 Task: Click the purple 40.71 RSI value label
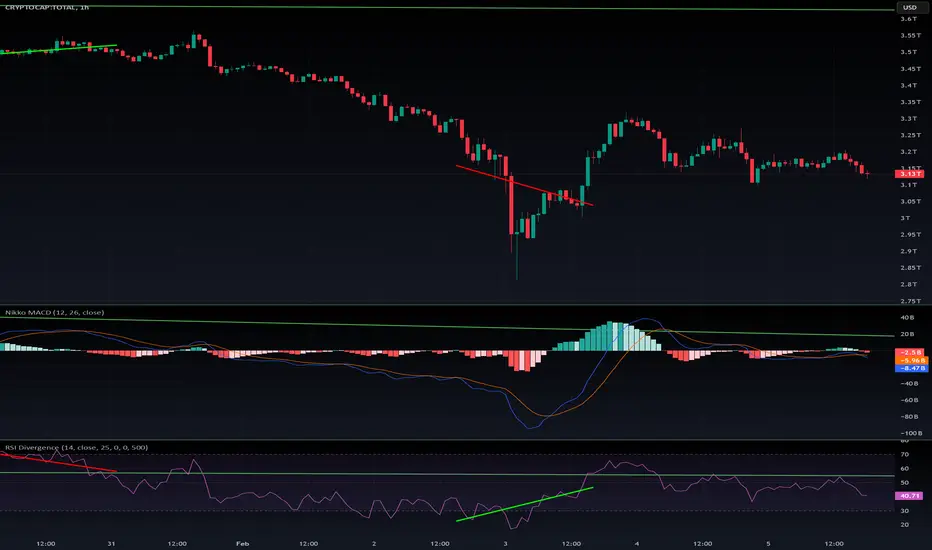[x=909, y=495]
